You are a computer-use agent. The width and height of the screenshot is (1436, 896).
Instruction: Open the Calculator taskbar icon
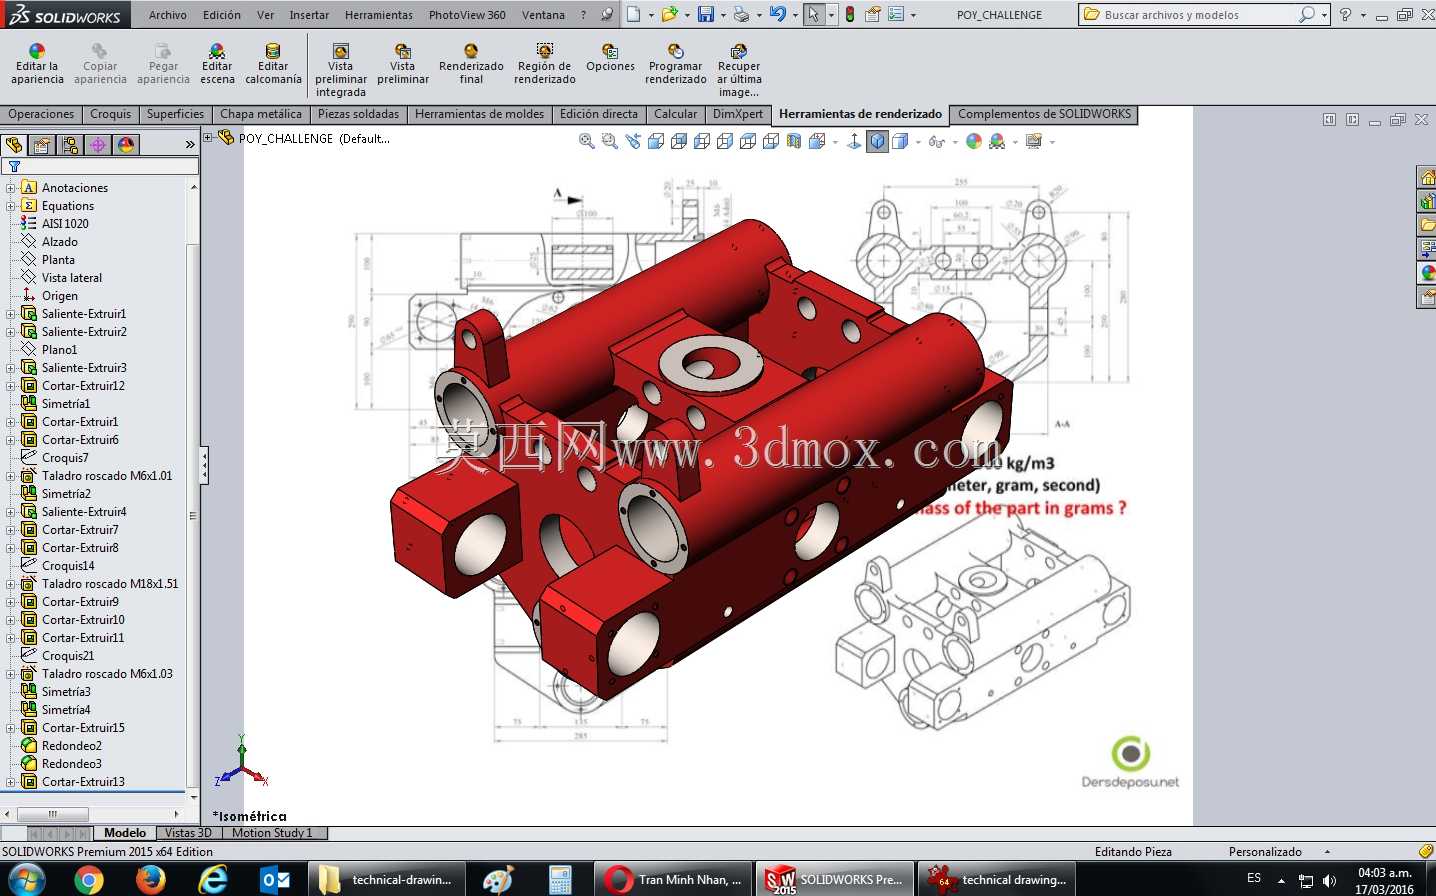[x=560, y=880]
